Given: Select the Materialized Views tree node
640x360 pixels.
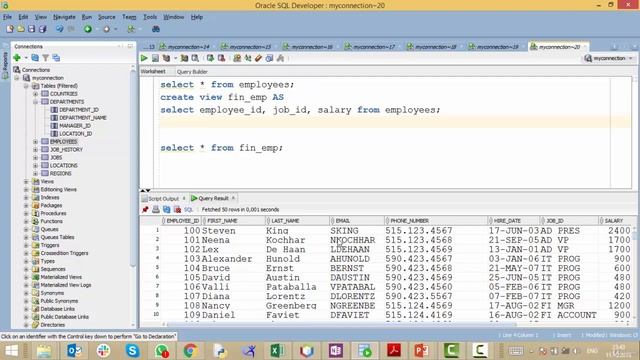Looking at the screenshot, I should click(61, 277).
